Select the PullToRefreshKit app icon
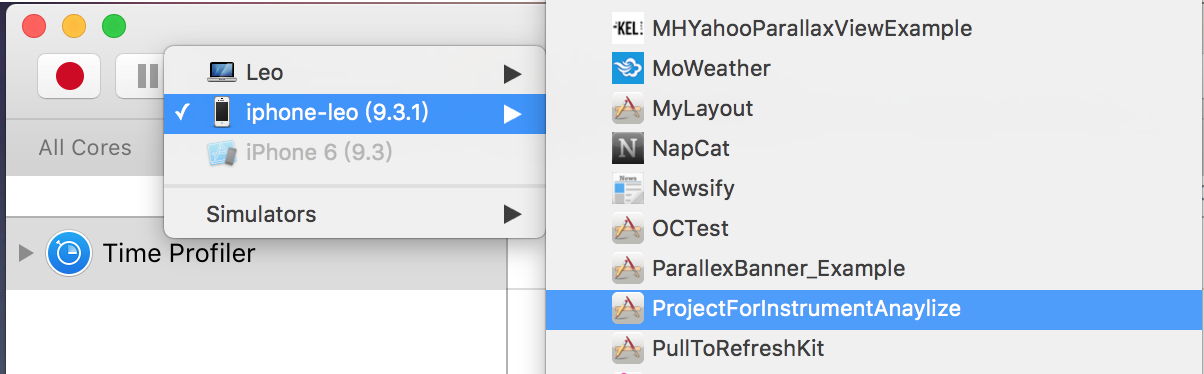Viewport: 1204px width, 374px height. click(627, 349)
